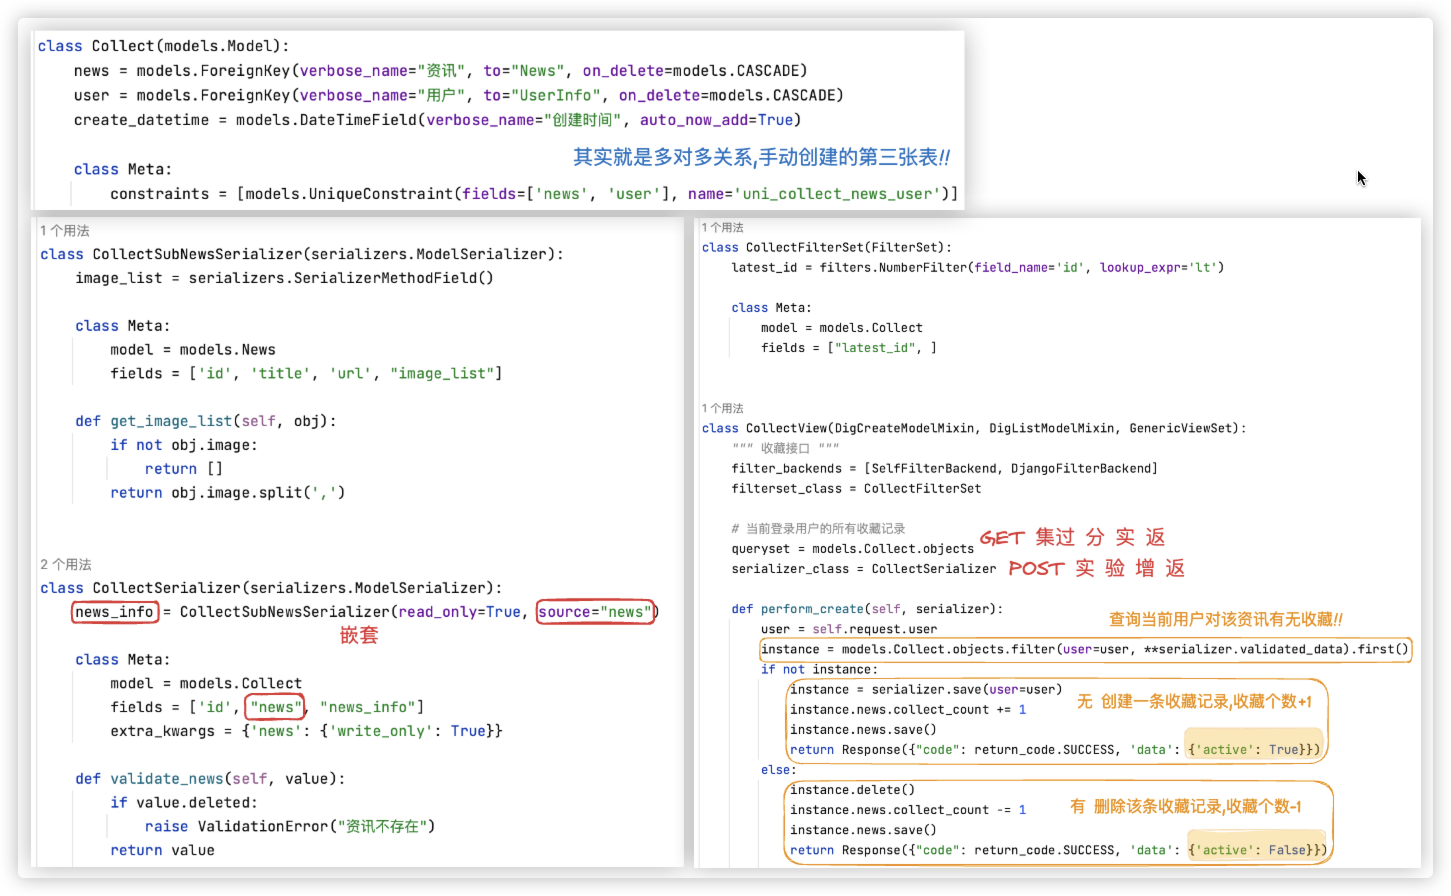Click the highlighted {'active': False} value

tap(1257, 850)
